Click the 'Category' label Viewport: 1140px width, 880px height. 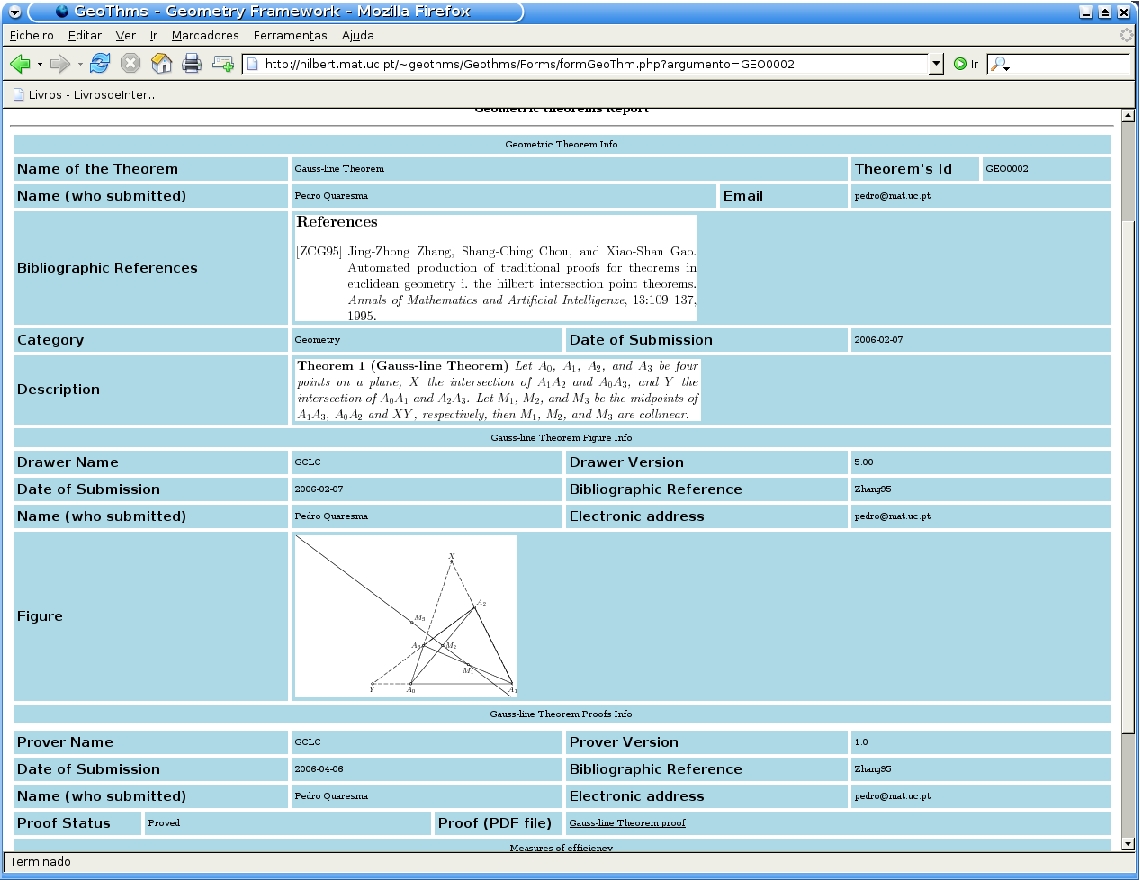[50, 340]
